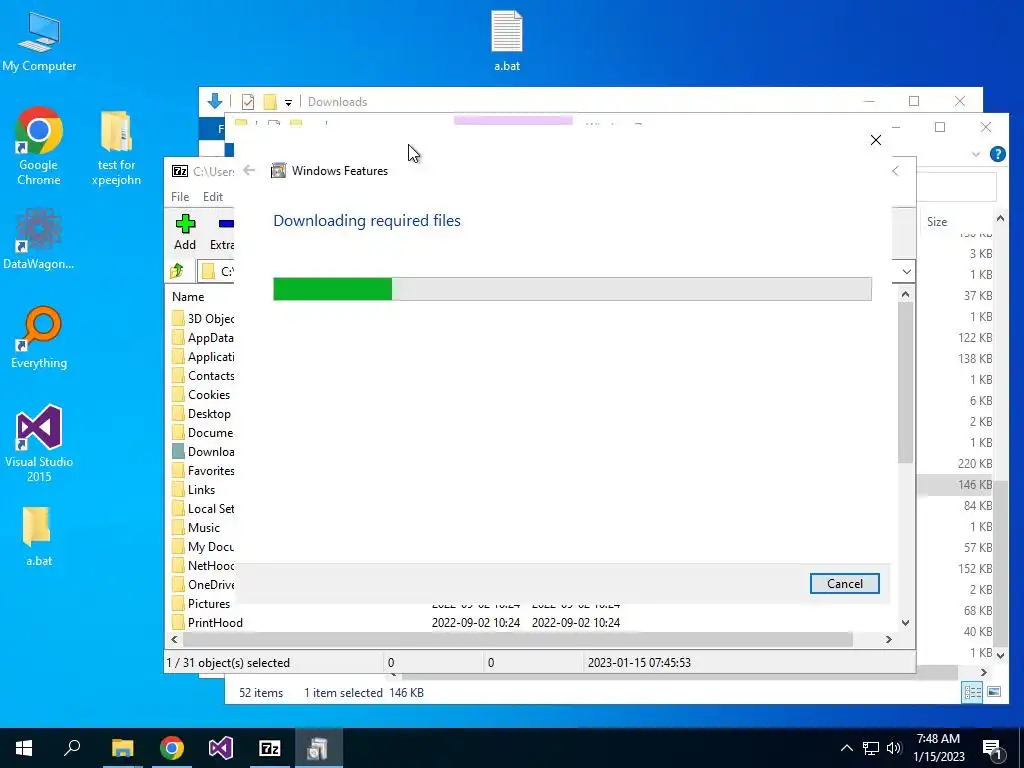
Task: Select the Links folder
Action: pos(193,489)
